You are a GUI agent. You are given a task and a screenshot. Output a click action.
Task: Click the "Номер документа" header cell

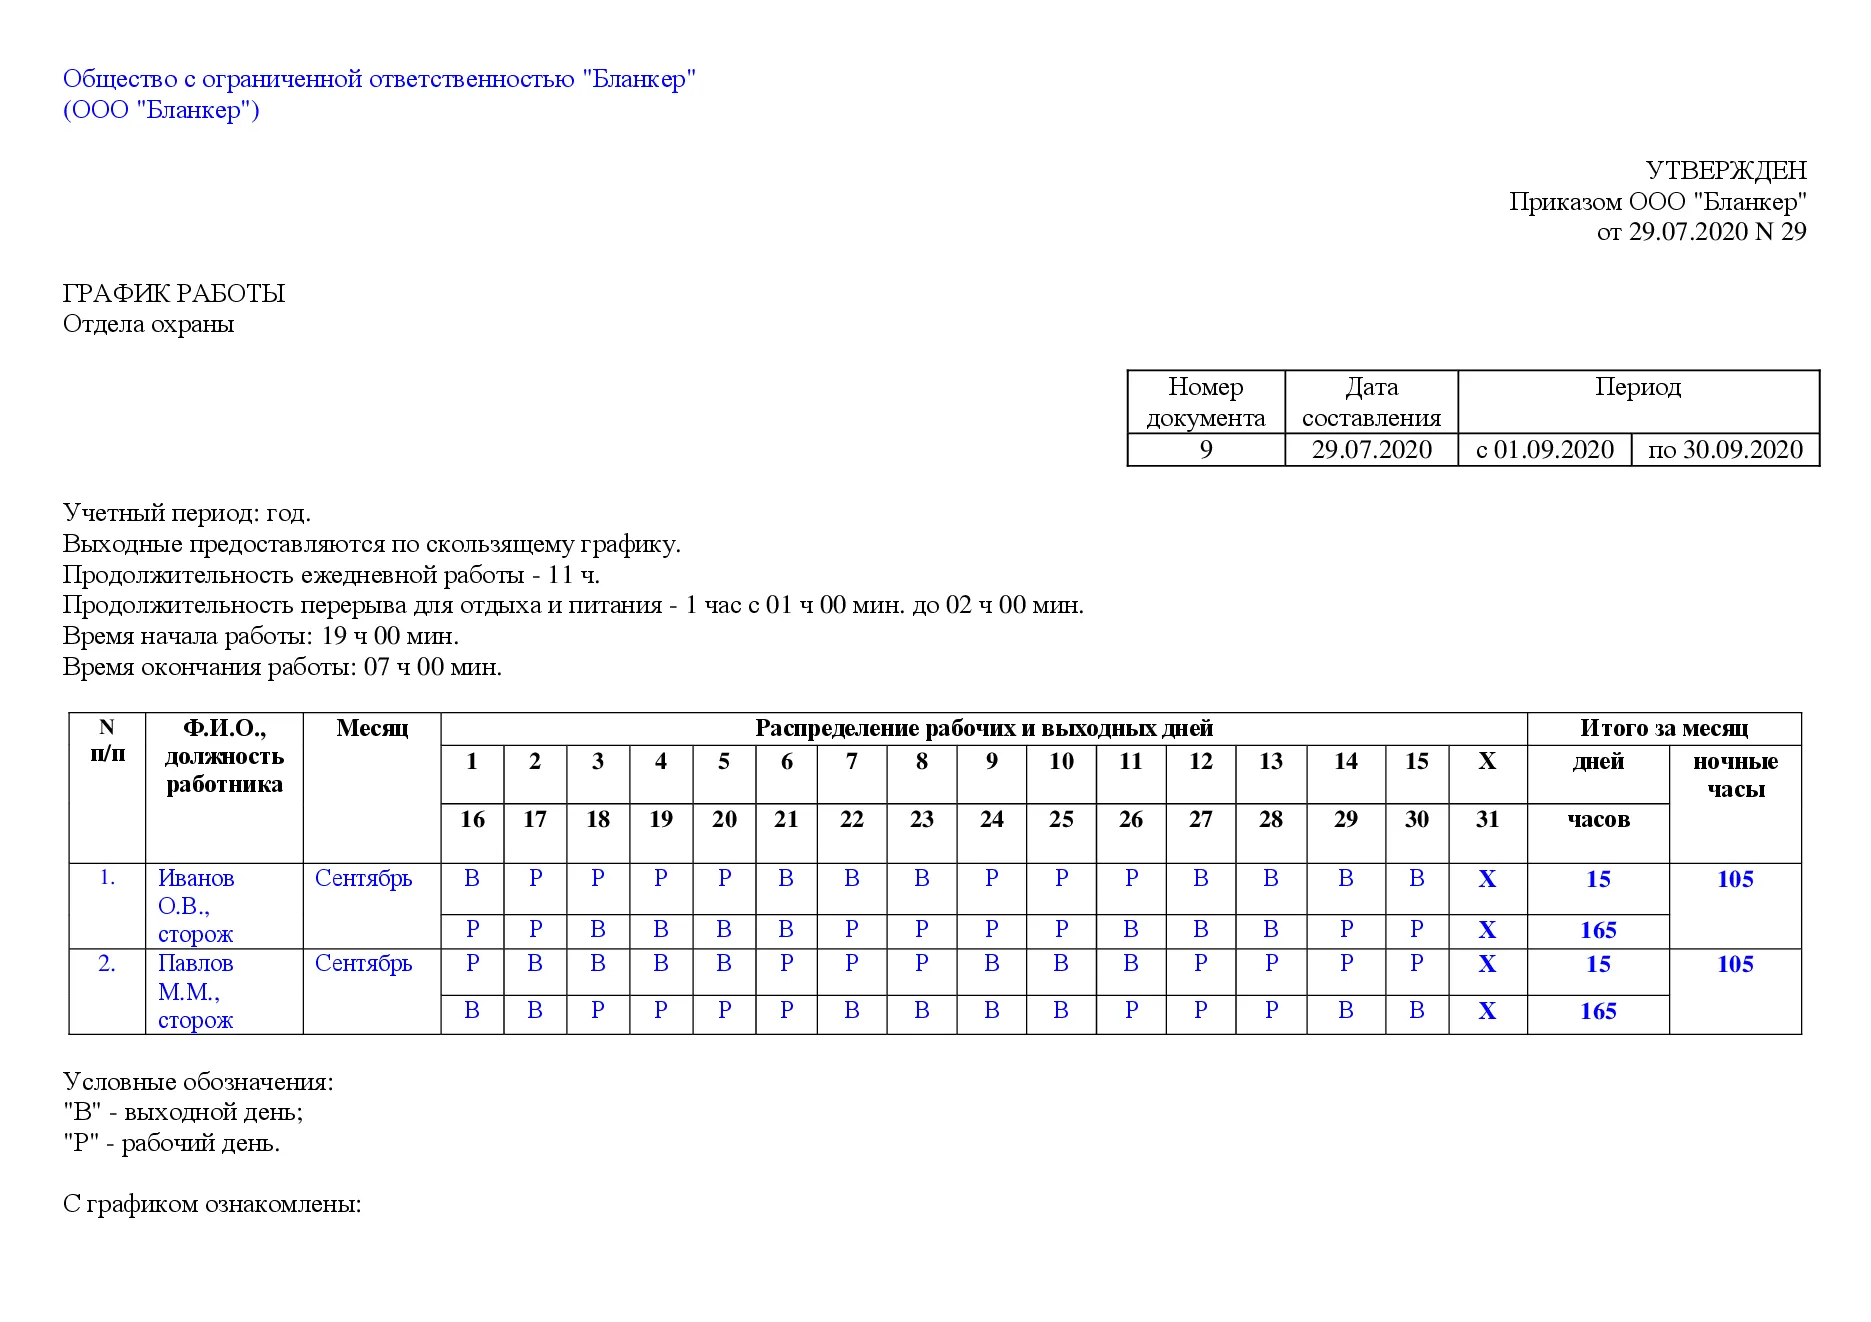pyautogui.click(x=1206, y=402)
